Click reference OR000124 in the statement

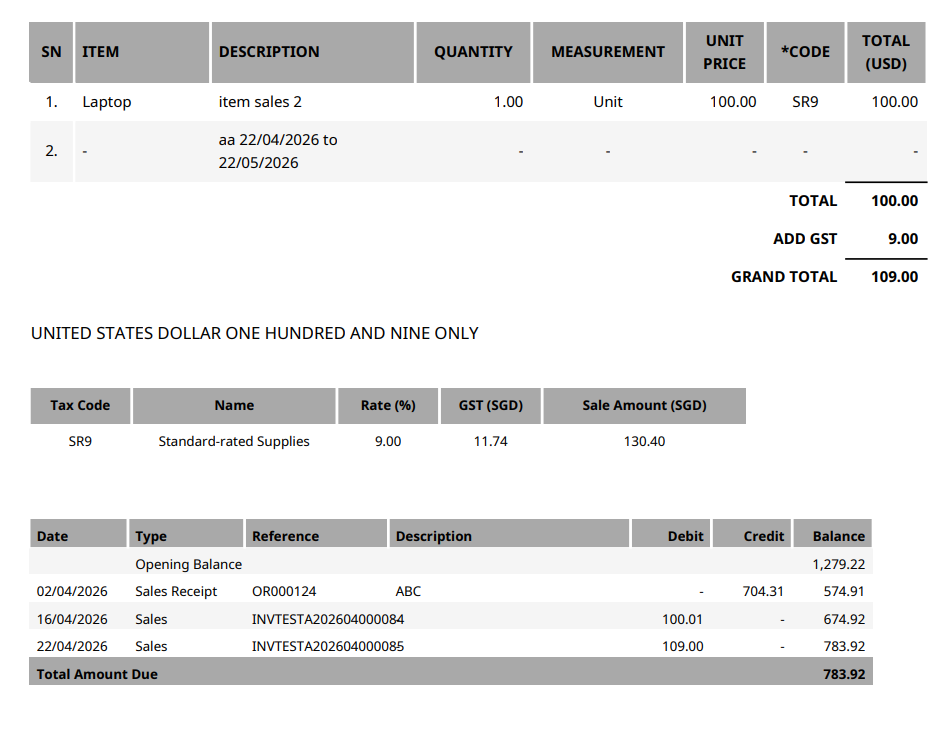[284, 592]
